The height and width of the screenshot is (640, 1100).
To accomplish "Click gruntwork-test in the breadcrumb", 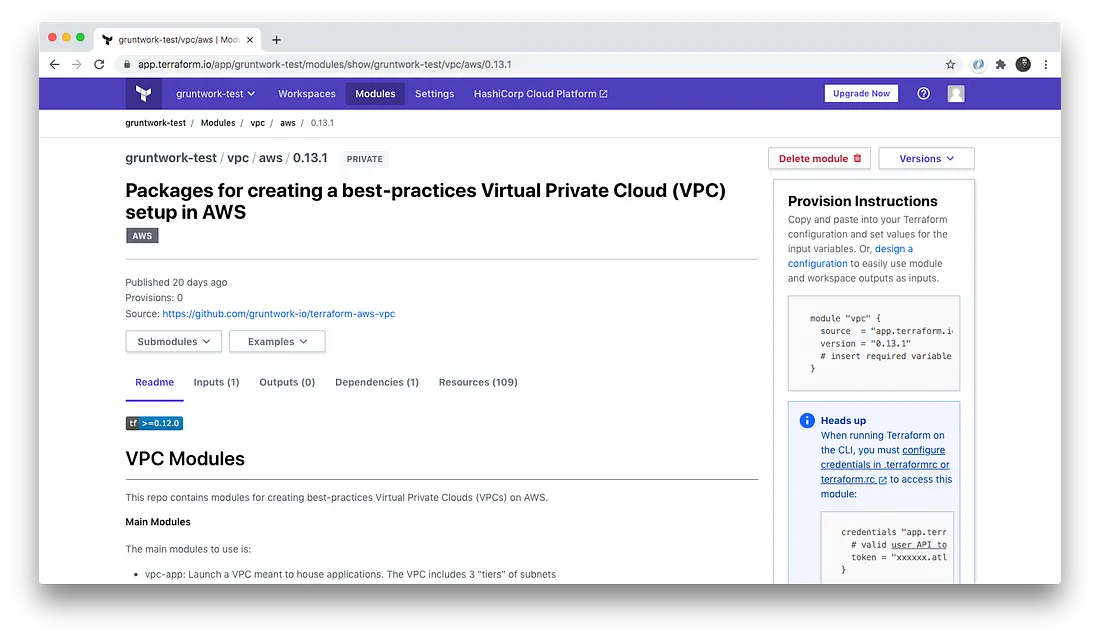I will pos(155,123).
